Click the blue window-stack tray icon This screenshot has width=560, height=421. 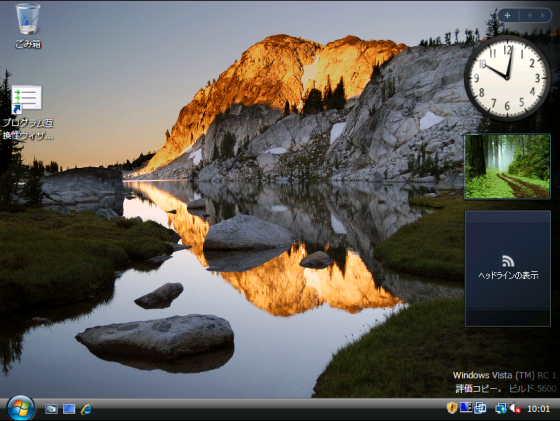tap(480, 408)
